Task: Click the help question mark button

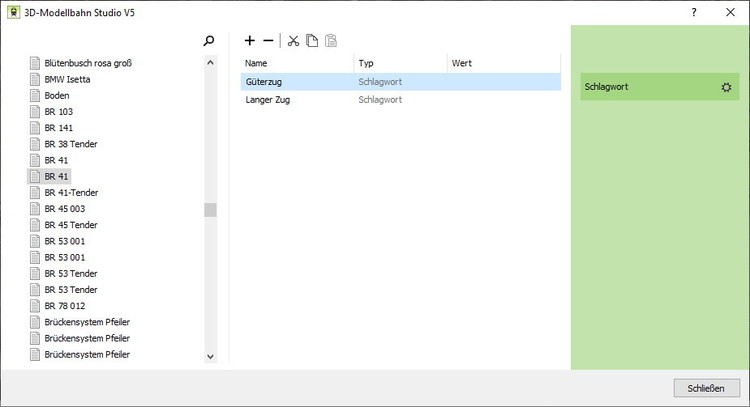Action: (x=694, y=12)
